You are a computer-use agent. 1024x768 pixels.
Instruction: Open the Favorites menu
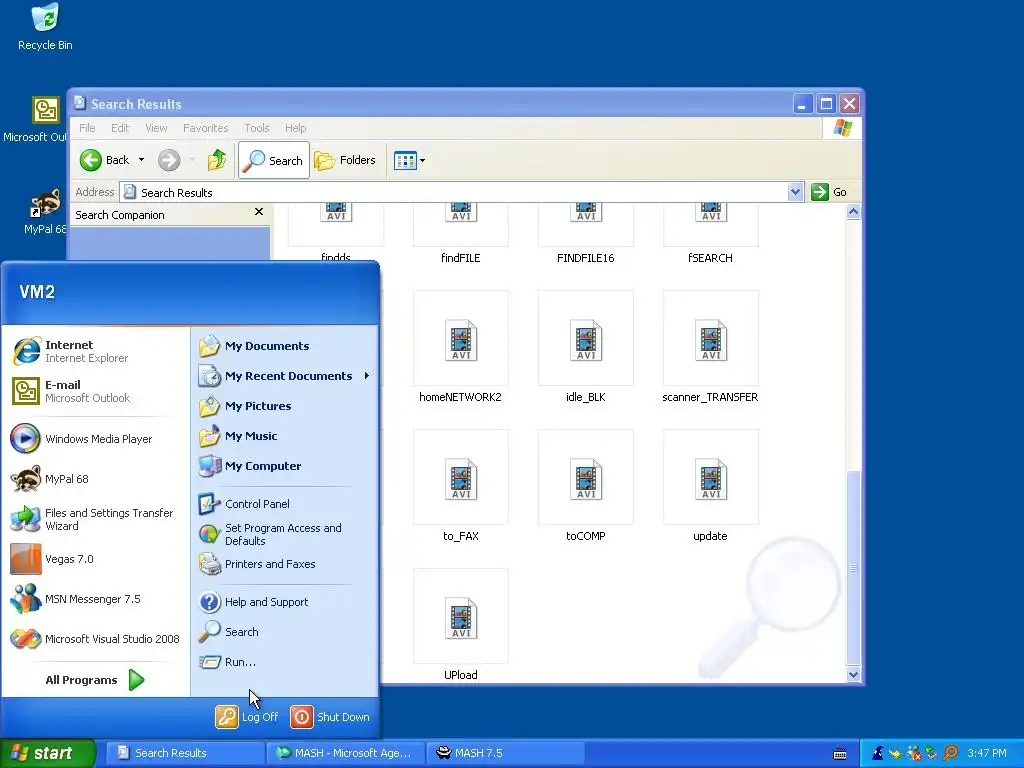pos(206,128)
